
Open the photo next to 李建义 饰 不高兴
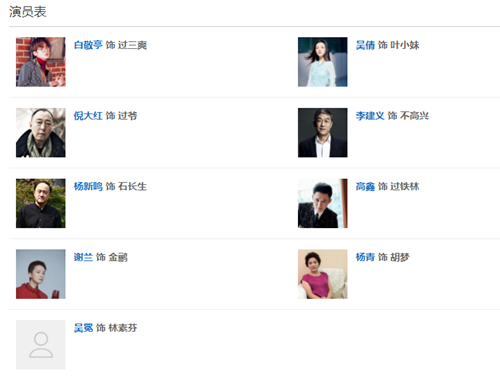(x=323, y=132)
